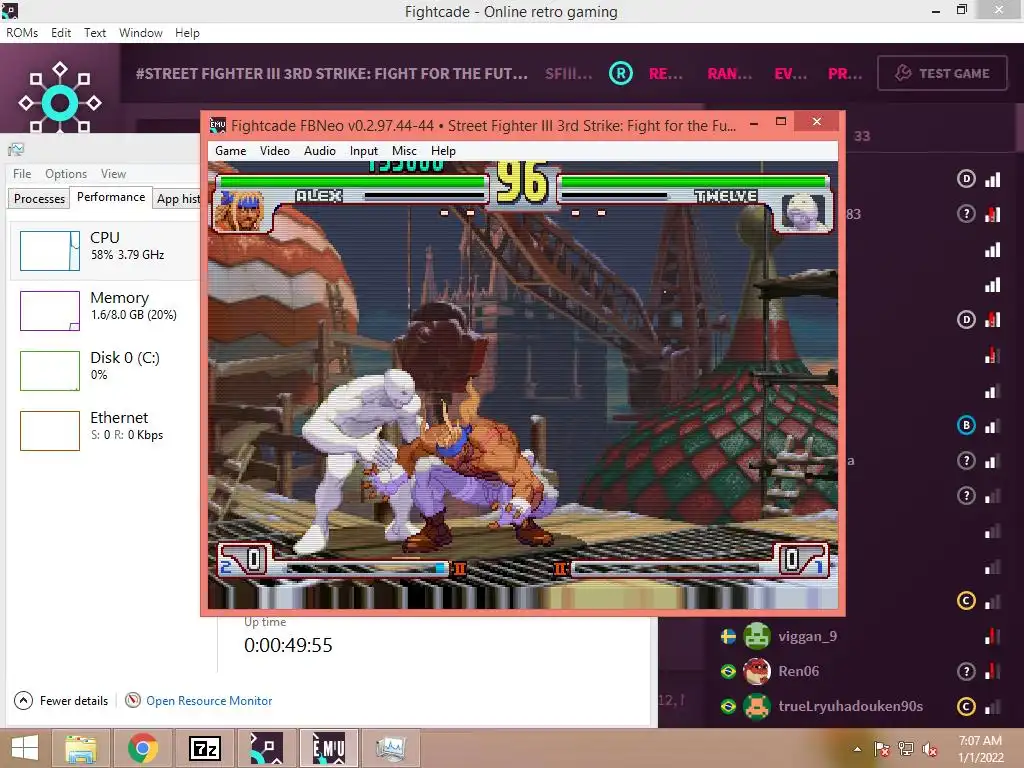Open the Video menu in FBNeo emulator
Image resolution: width=1024 pixels, height=768 pixels.
pyautogui.click(x=274, y=151)
